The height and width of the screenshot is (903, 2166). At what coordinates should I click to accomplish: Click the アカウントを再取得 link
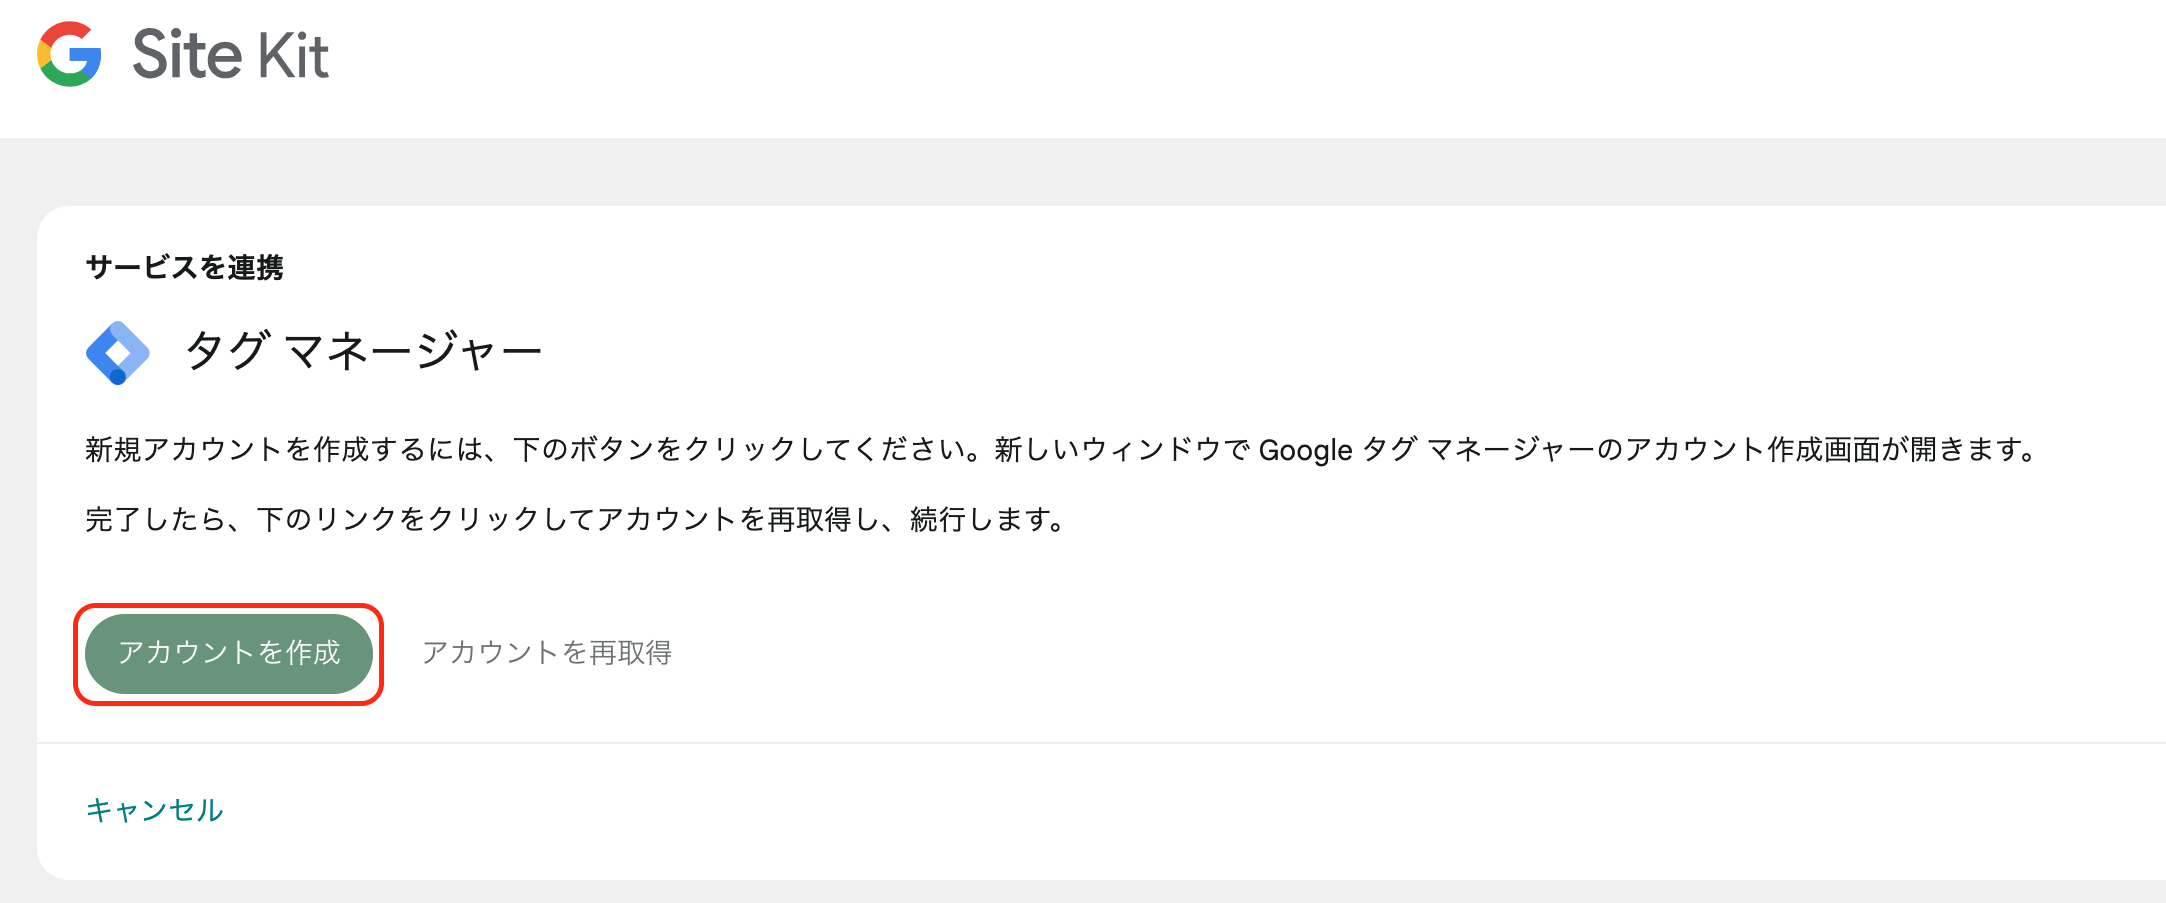547,653
